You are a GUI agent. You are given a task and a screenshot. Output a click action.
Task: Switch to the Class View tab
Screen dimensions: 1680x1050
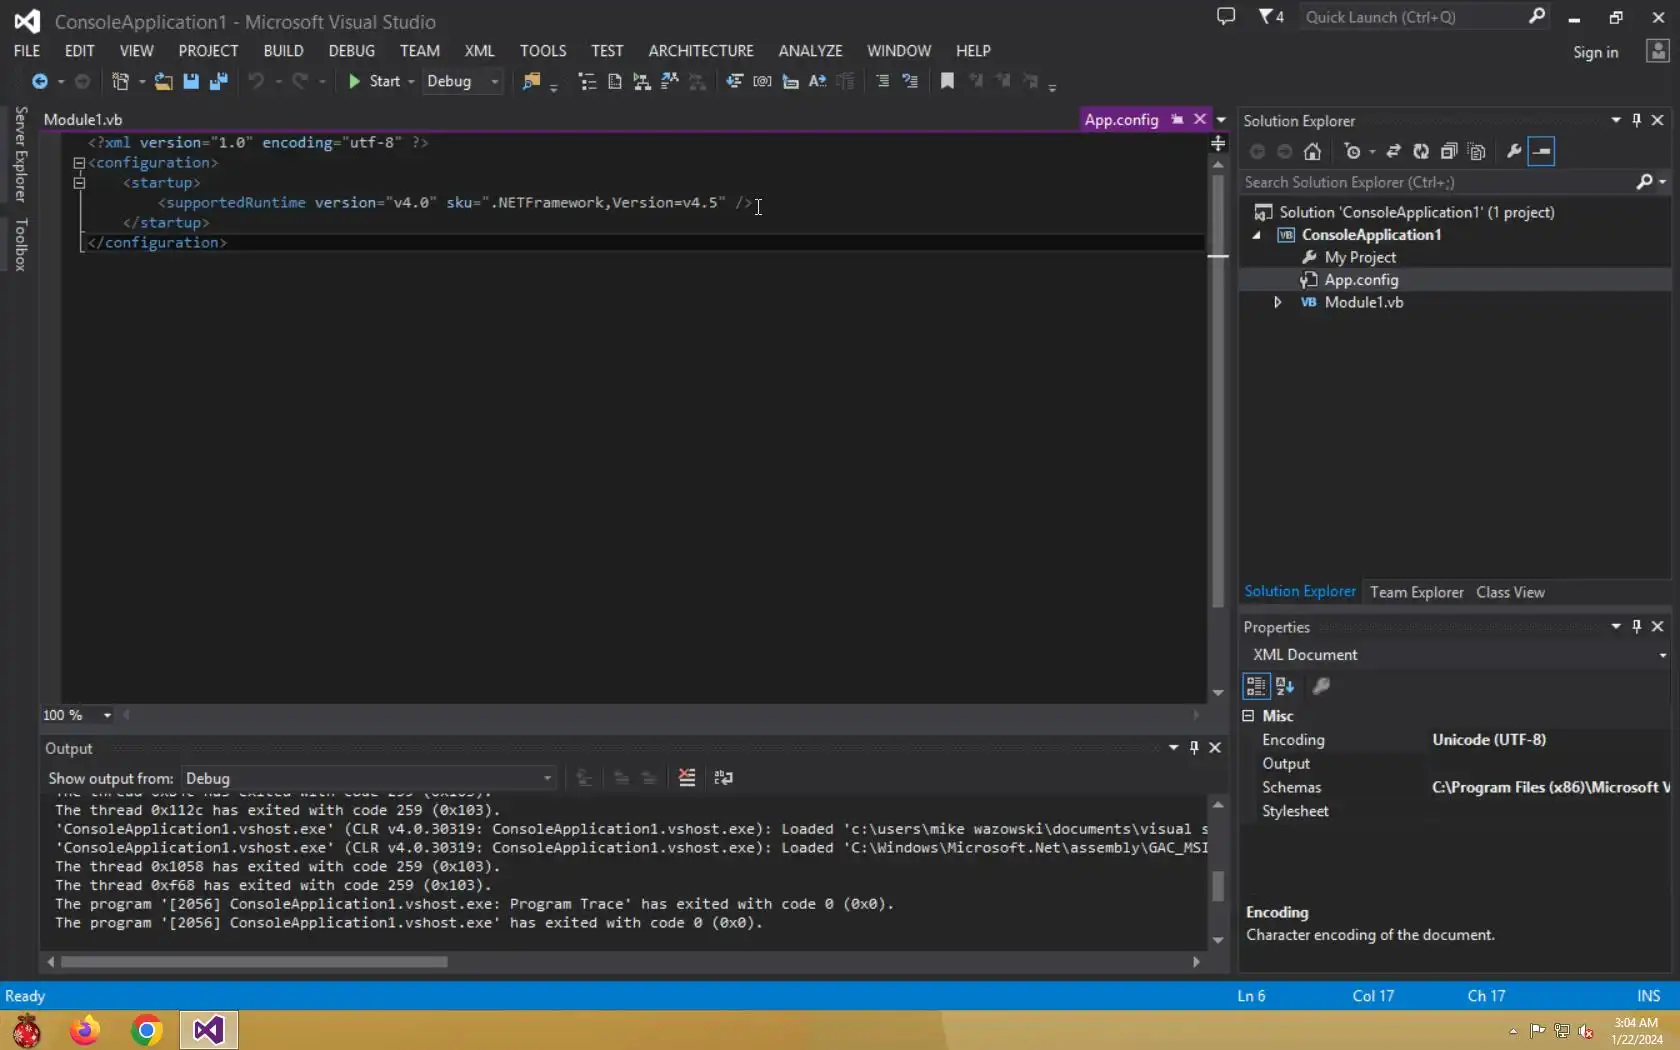pyautogui.click(x=1510, y=592)
